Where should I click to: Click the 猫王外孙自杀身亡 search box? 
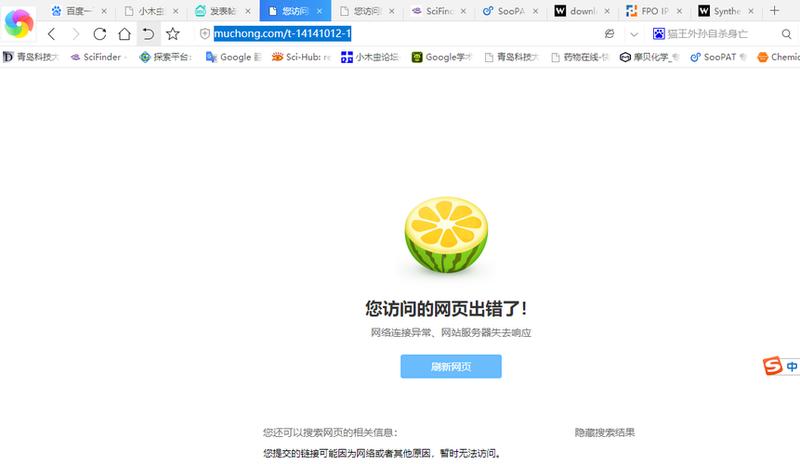pyautogui.click(x=708, y=34)
